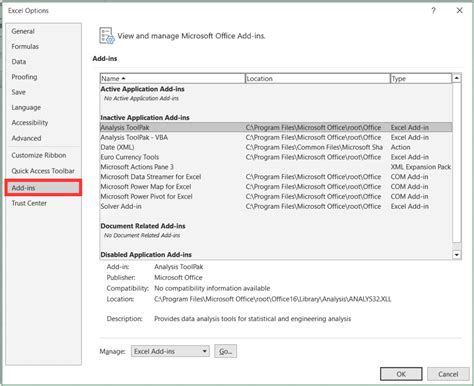Click the Help question mark icon
Screen dimensions: 474x386
point(433,11)
